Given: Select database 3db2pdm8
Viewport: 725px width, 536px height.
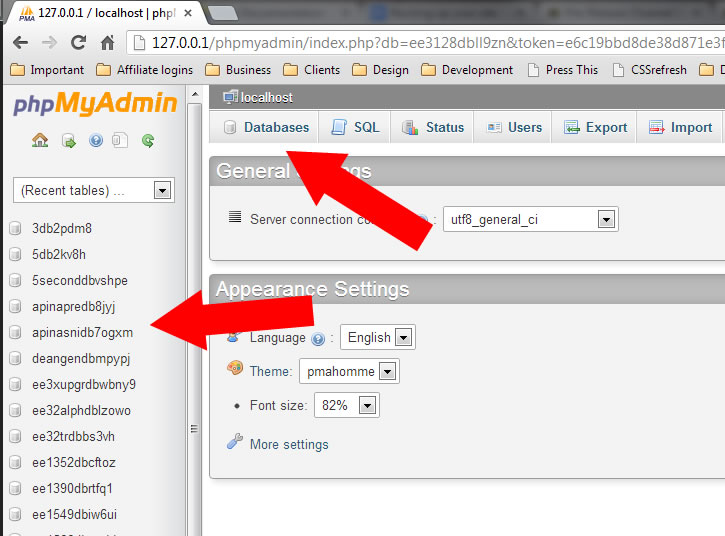Looking at the screenshot, I should 62,228.
